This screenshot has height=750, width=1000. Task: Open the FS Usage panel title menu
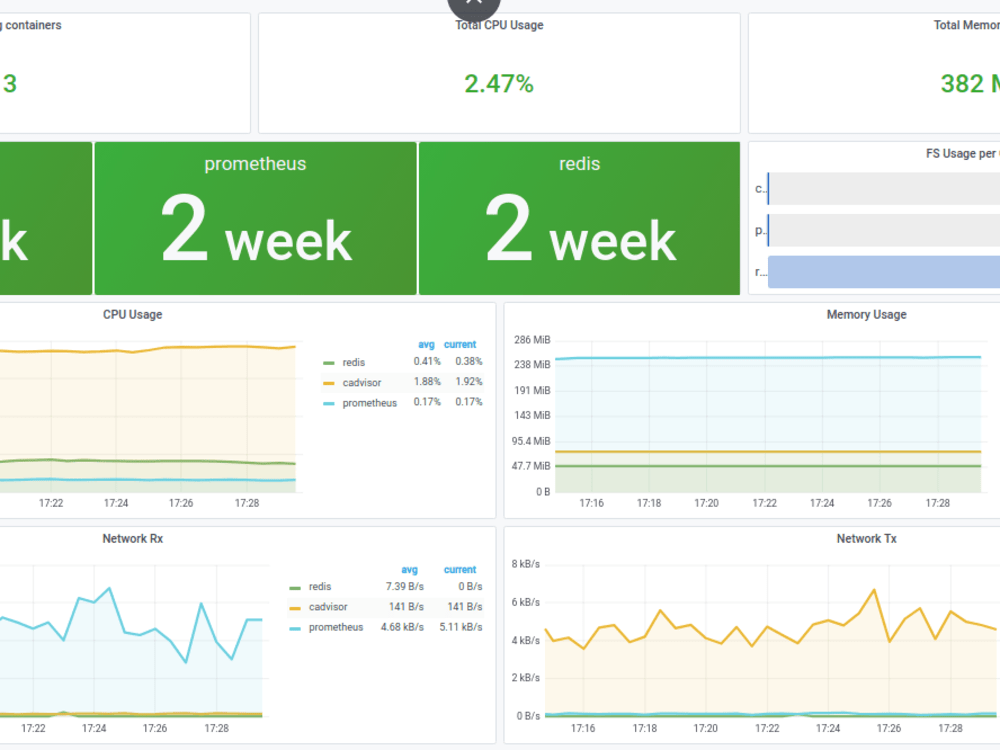(962, 154)
